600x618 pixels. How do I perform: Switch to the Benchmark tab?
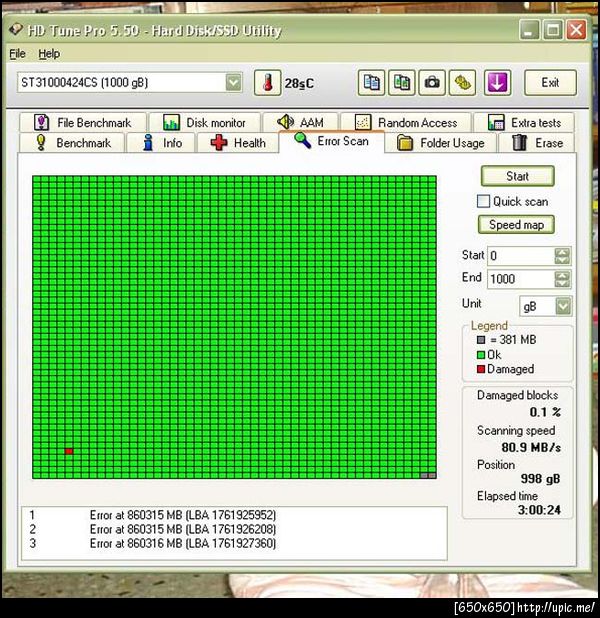coord(72,143)
